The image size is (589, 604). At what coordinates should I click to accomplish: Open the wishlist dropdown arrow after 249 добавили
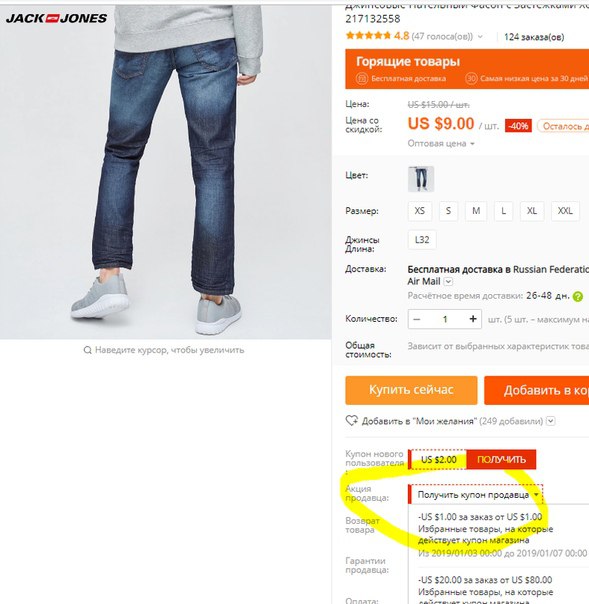coord(551,421)
